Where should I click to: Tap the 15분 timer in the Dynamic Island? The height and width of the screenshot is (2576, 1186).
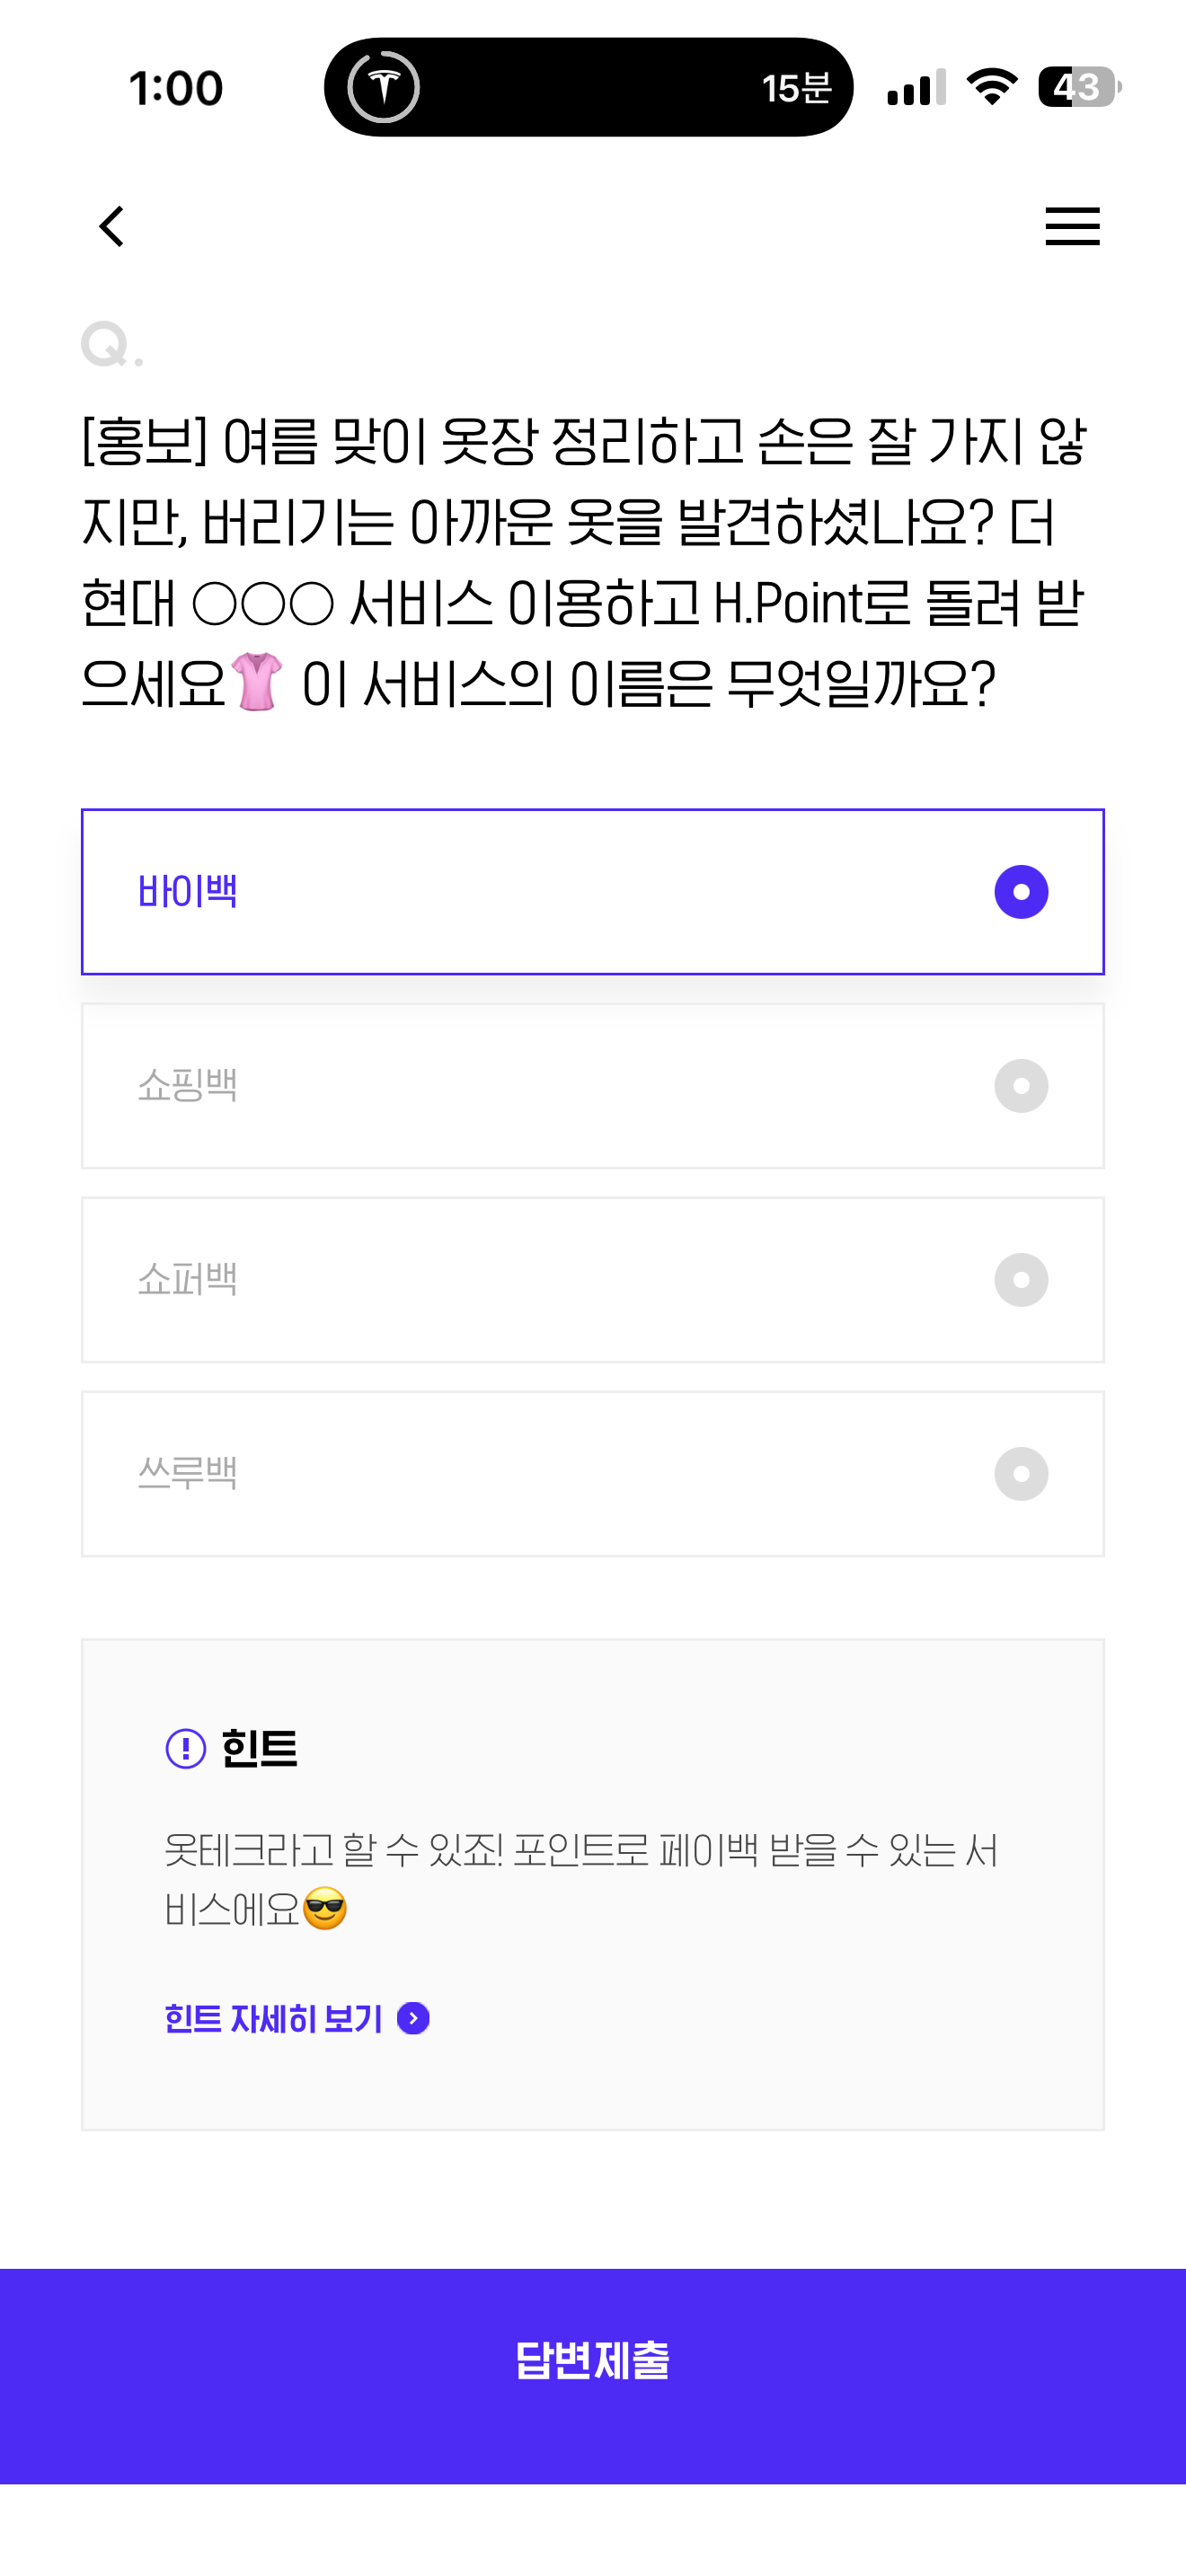pyautogui.click(x=796, y=88)
